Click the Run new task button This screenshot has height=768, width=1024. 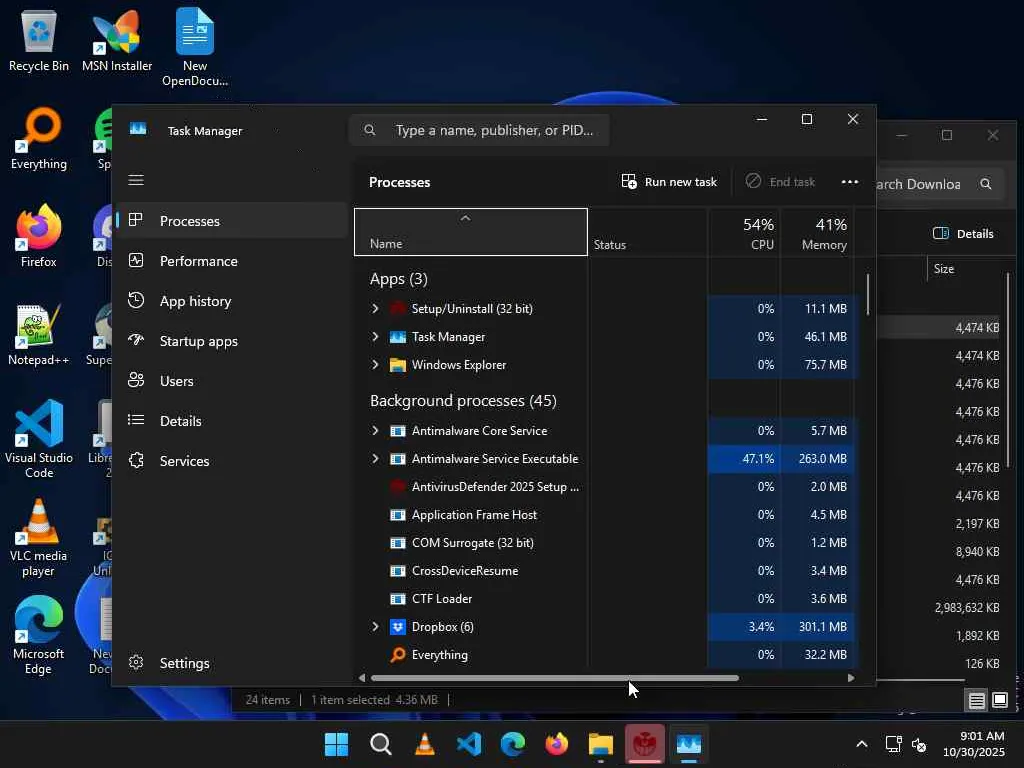tap(669, 182)
